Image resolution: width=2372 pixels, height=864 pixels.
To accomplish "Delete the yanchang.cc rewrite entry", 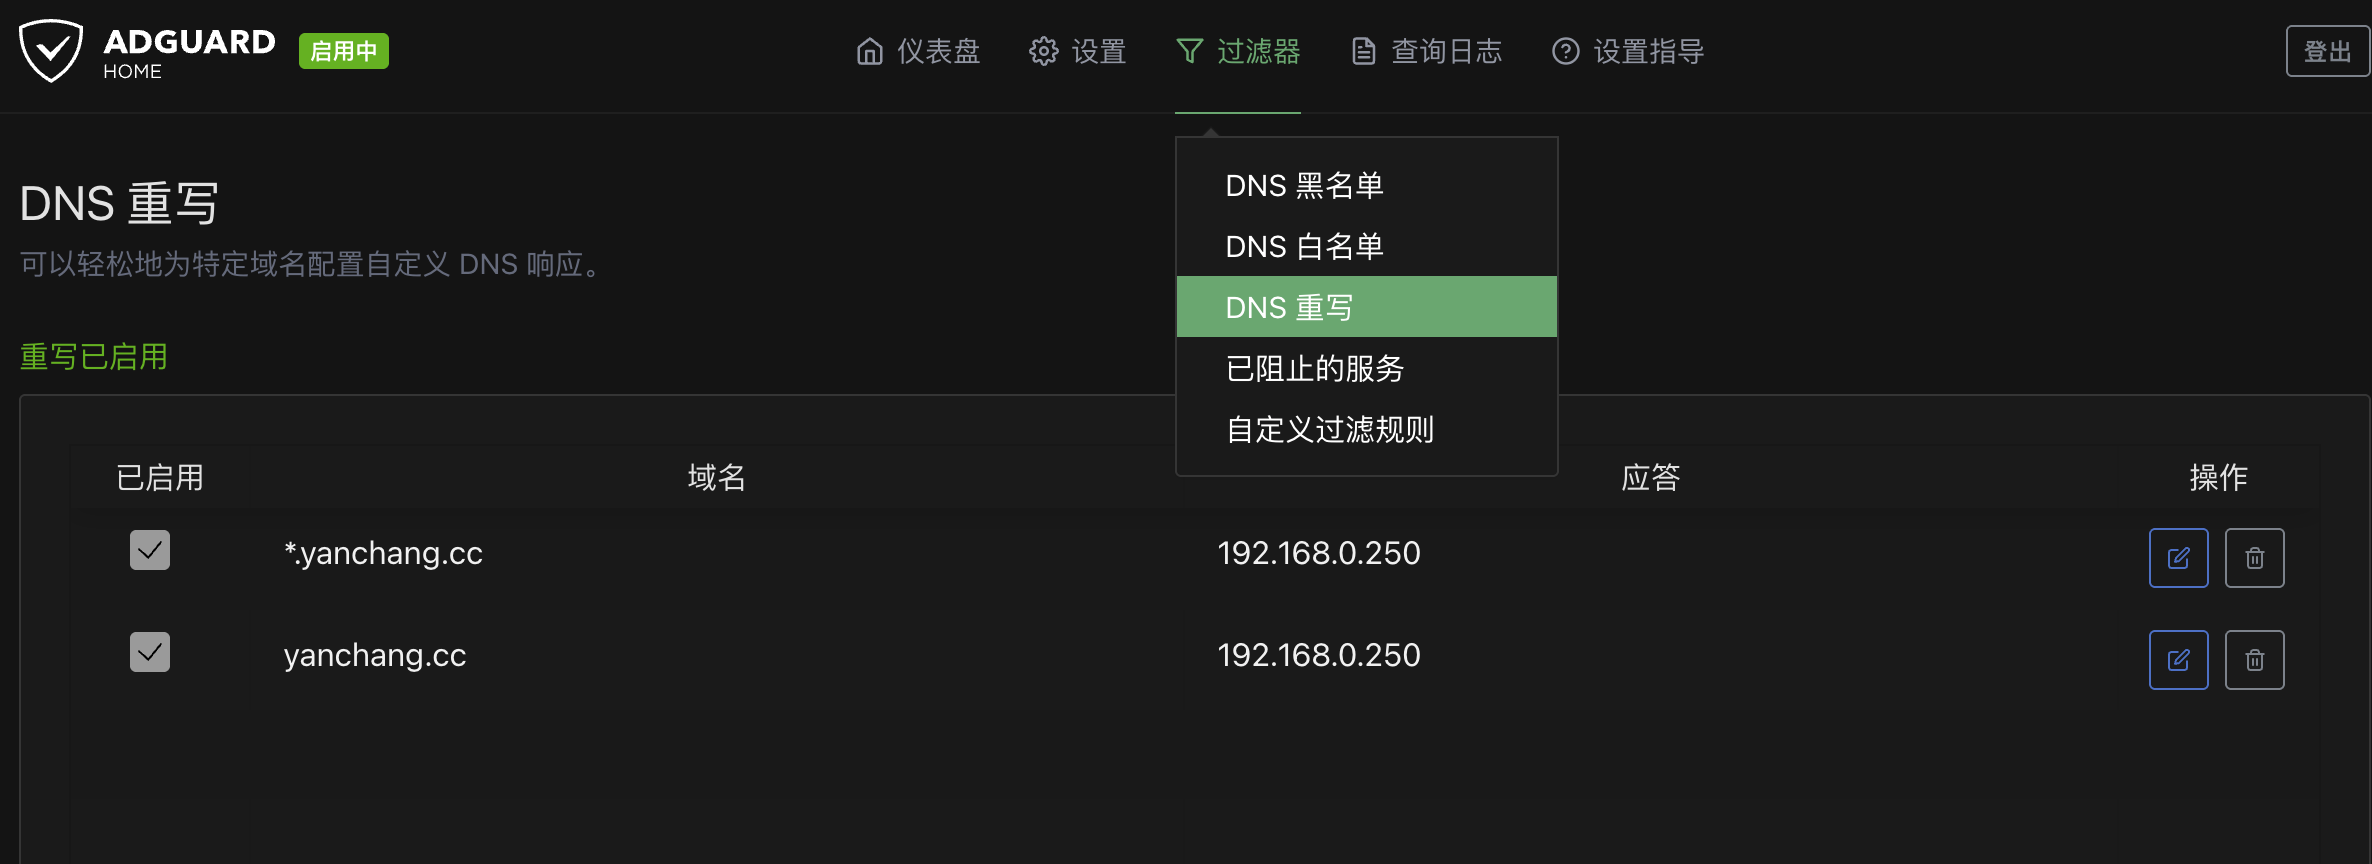I will click(x=2254, y=660).
